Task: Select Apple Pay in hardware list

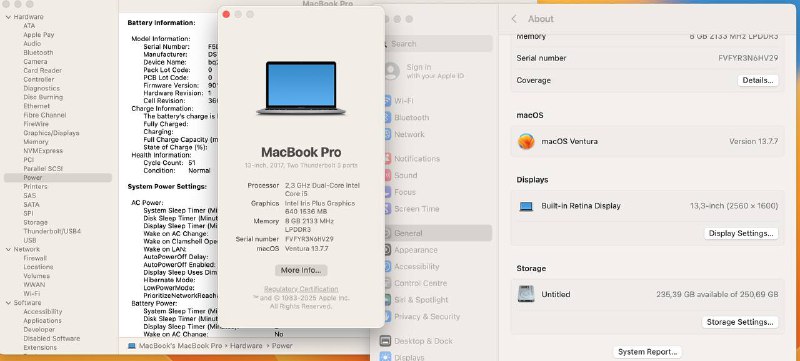Action: [x=39, y=35]
